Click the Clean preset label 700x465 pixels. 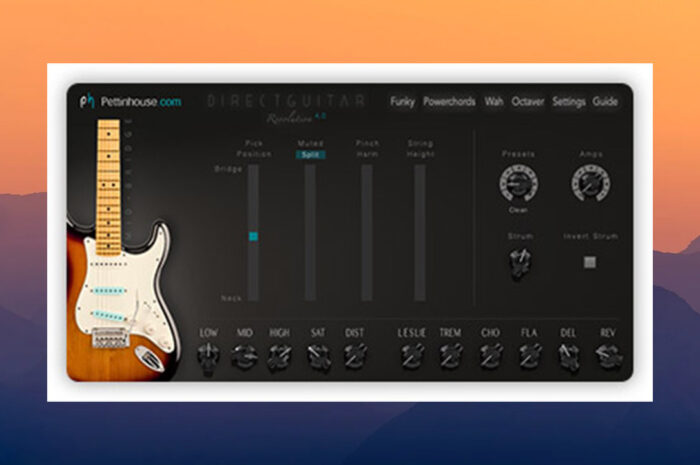518,210
